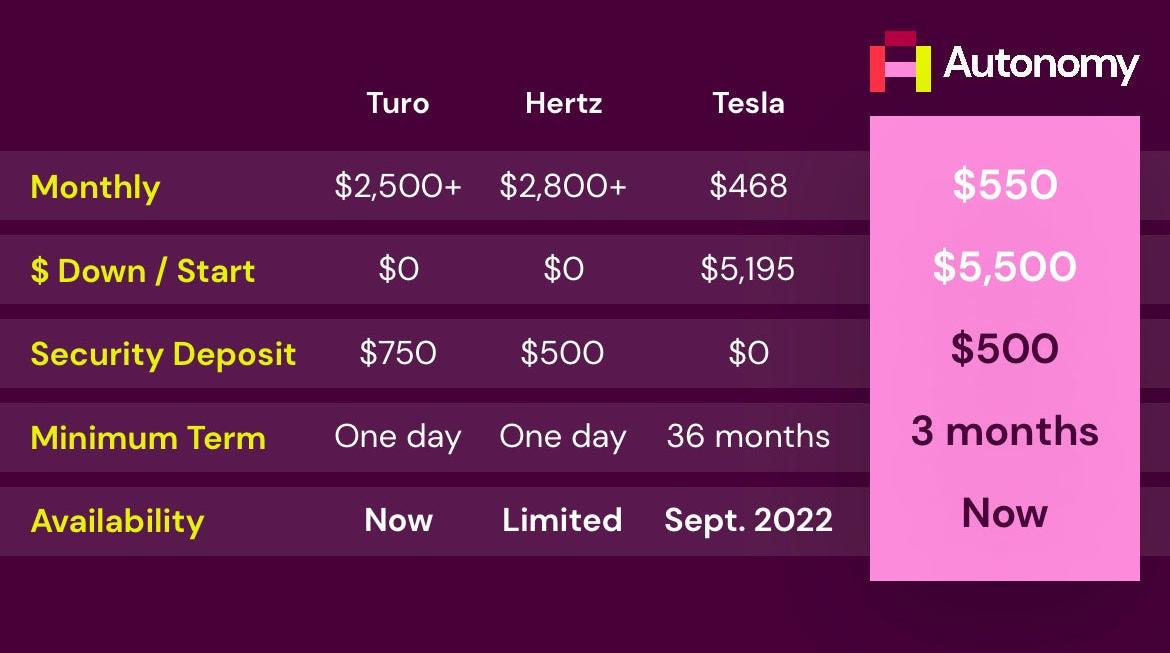Click the Autonomy logo icon
The width and height of the screenshot is (1170, 653).
pos(900,62)
